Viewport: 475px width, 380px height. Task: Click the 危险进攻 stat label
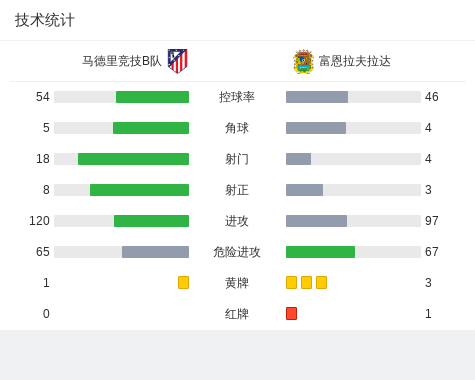237,252
